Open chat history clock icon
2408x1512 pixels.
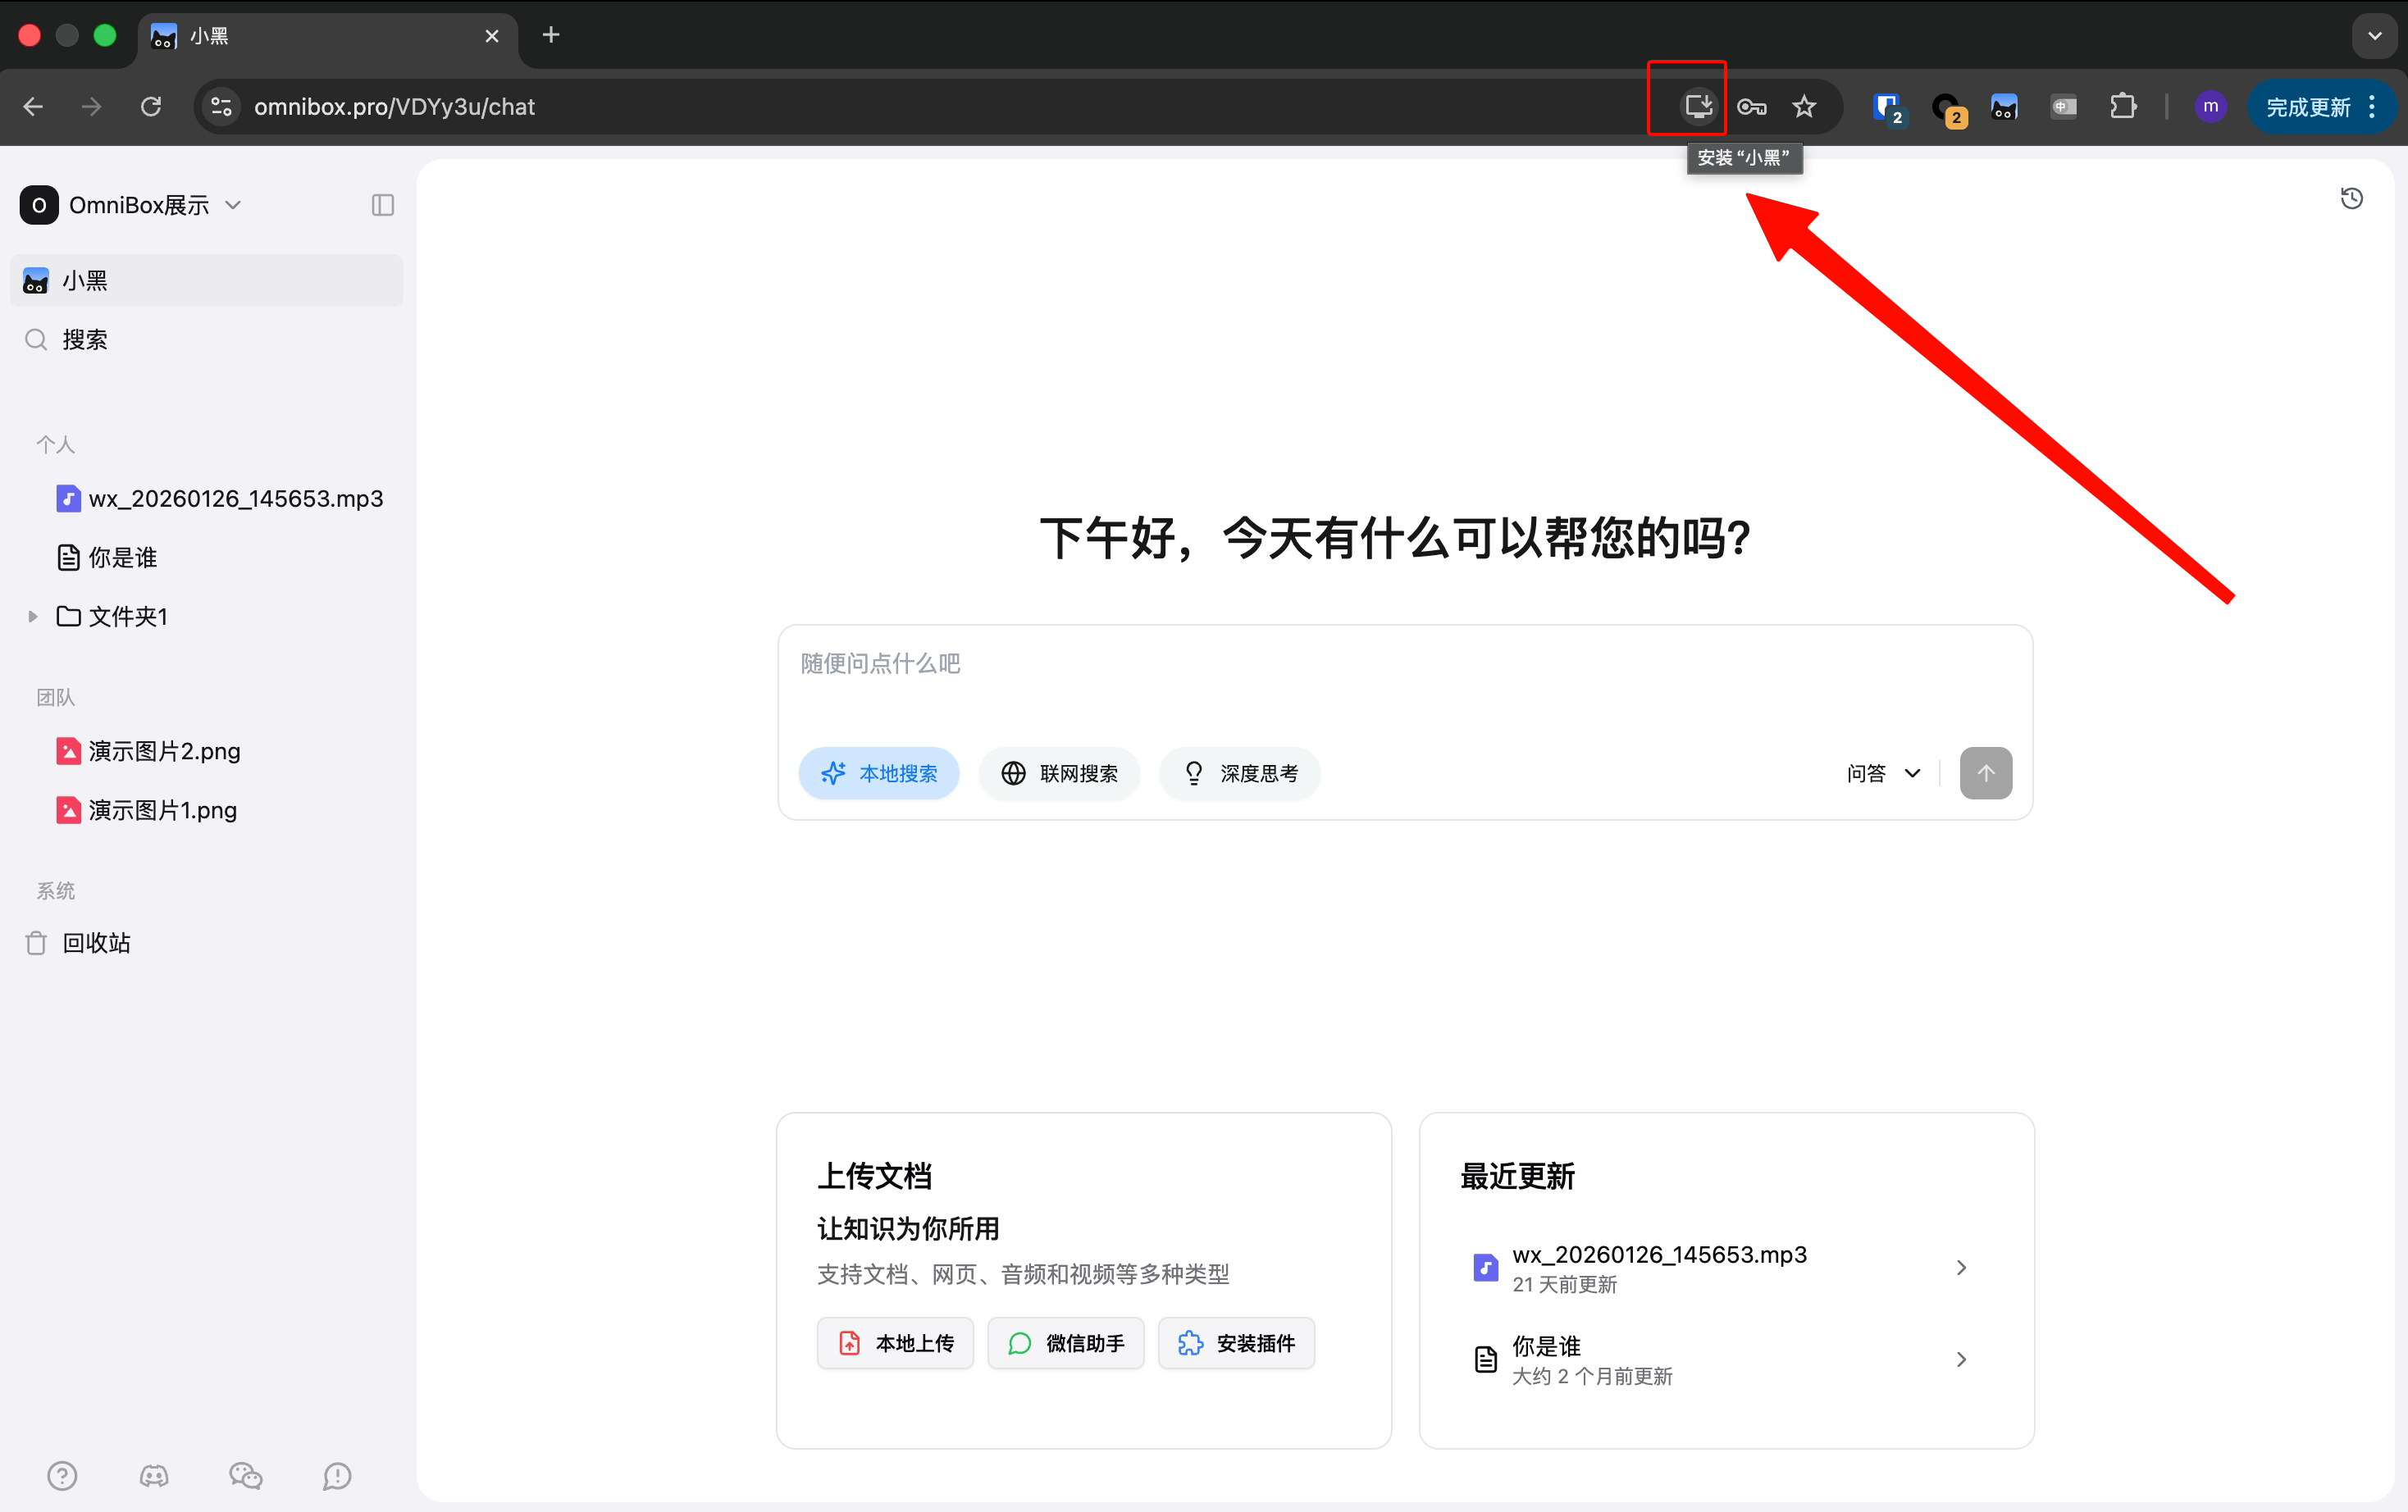pos(2351,198)
